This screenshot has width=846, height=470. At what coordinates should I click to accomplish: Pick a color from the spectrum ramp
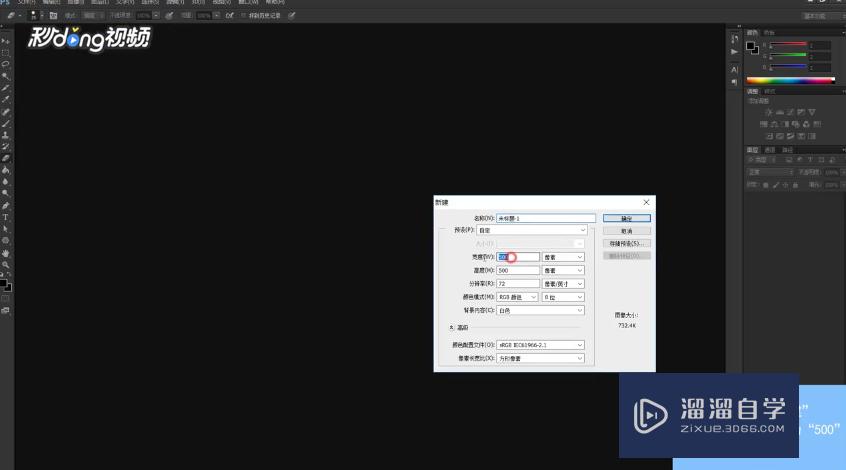[790, 80]
